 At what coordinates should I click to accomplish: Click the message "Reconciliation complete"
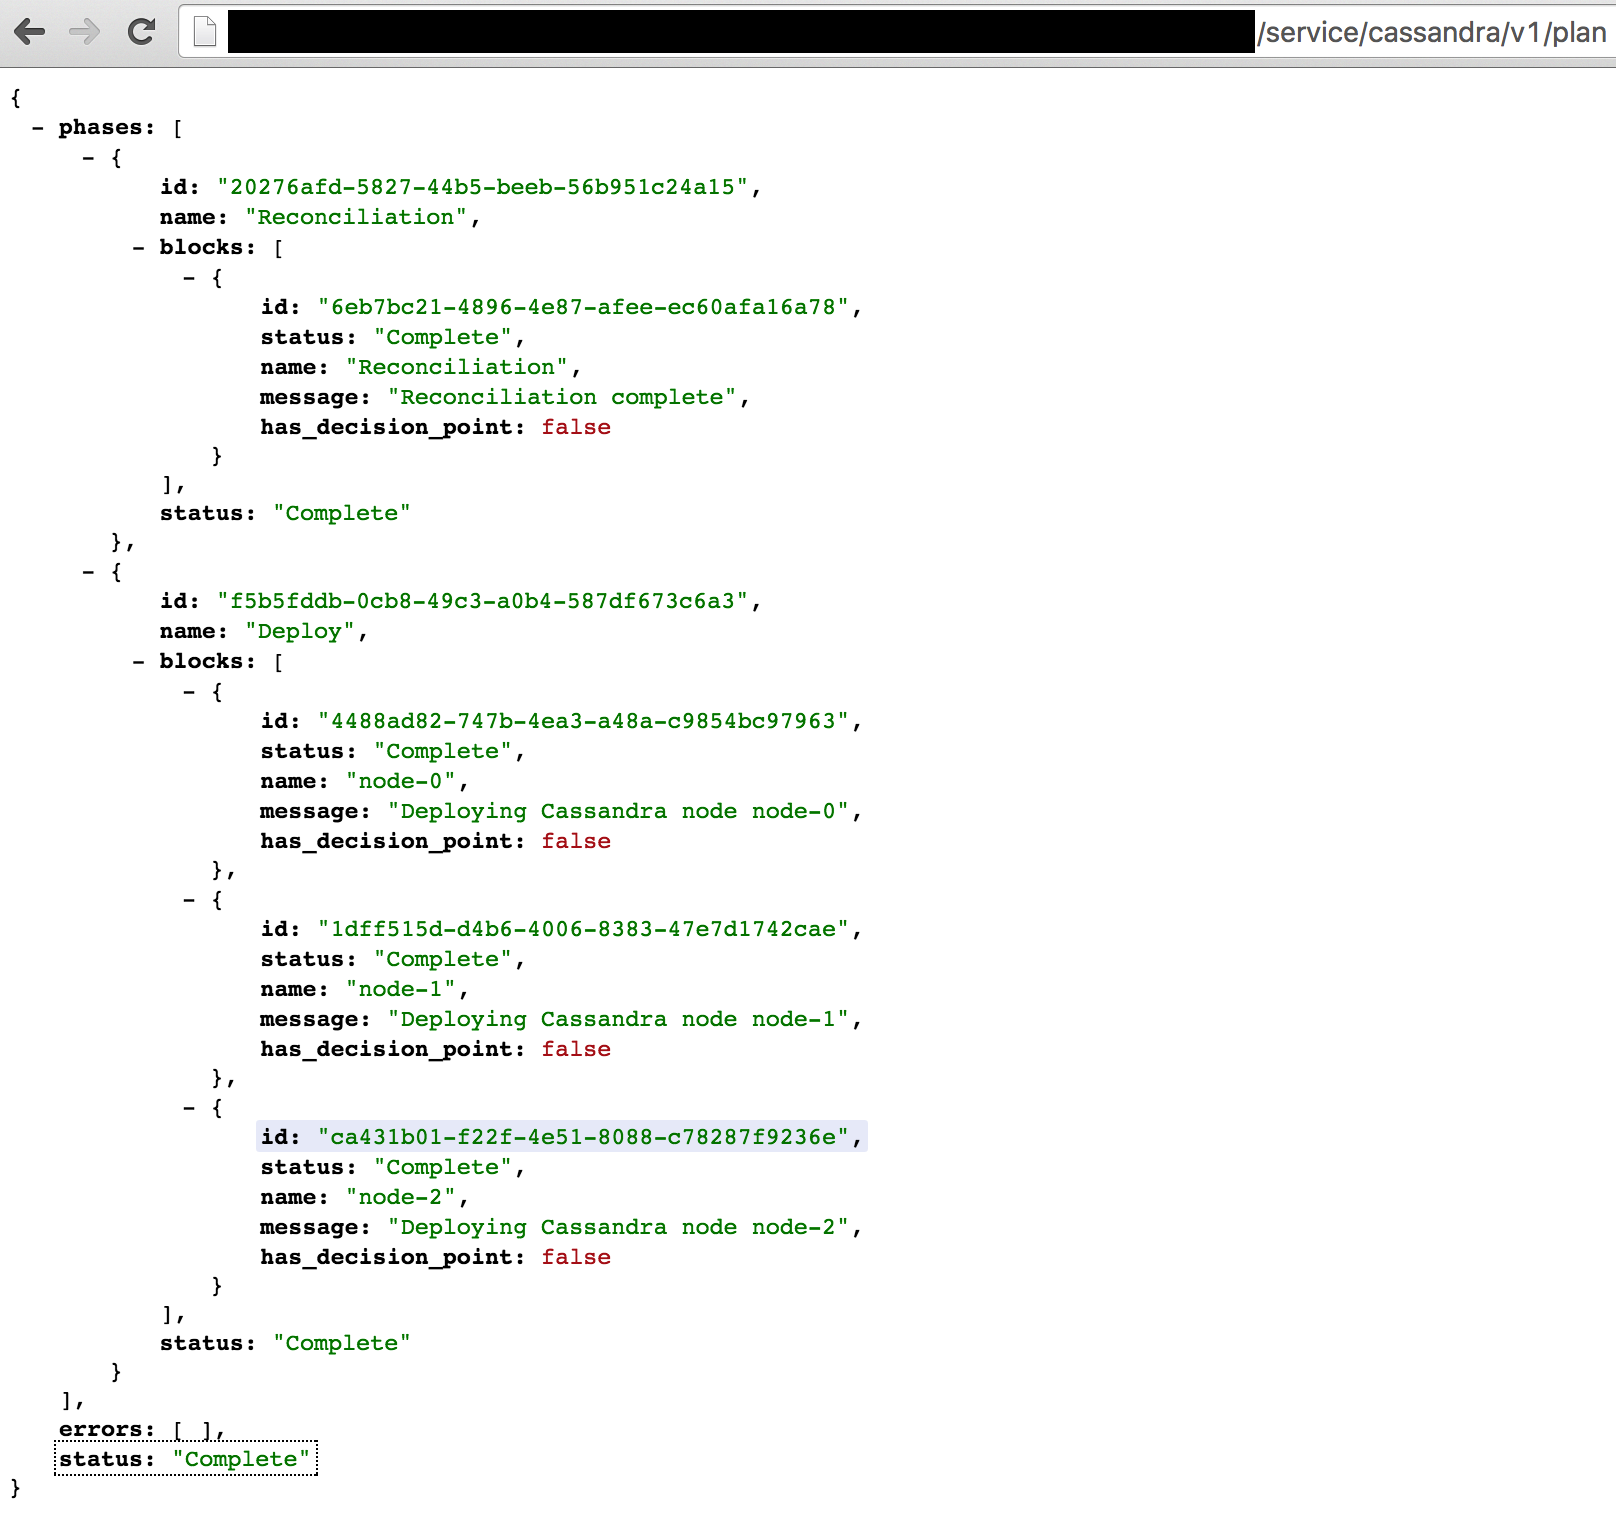[x=562, y=397]
